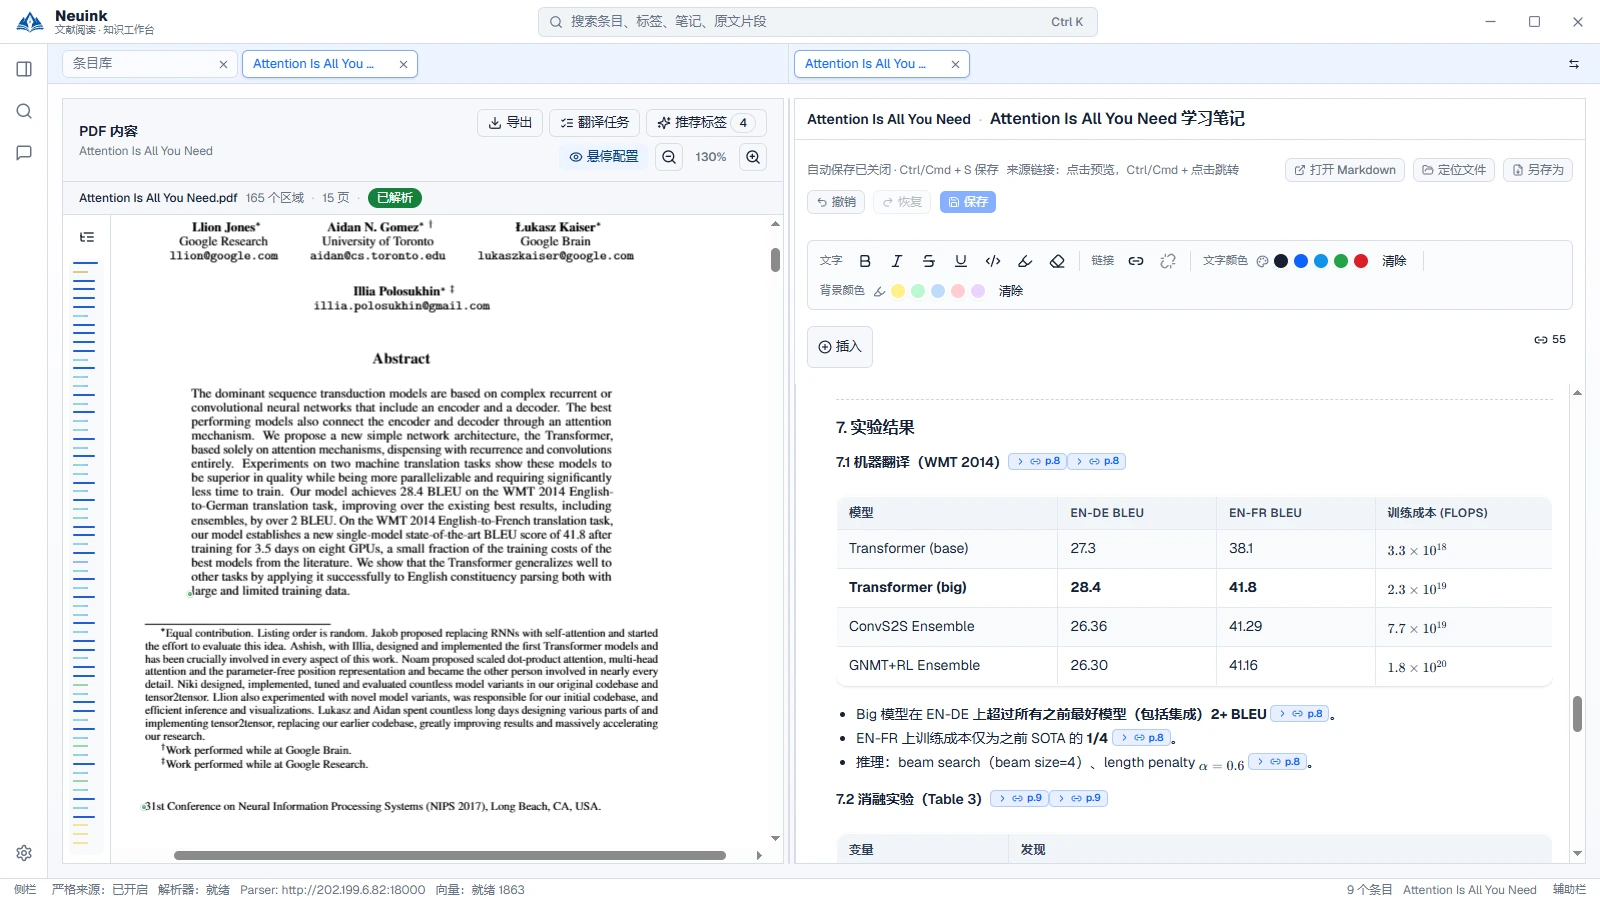The height and width of the screenshot is (900, 1600).
Task: Open the 插入 insert menu
Action: click(840, 347)
